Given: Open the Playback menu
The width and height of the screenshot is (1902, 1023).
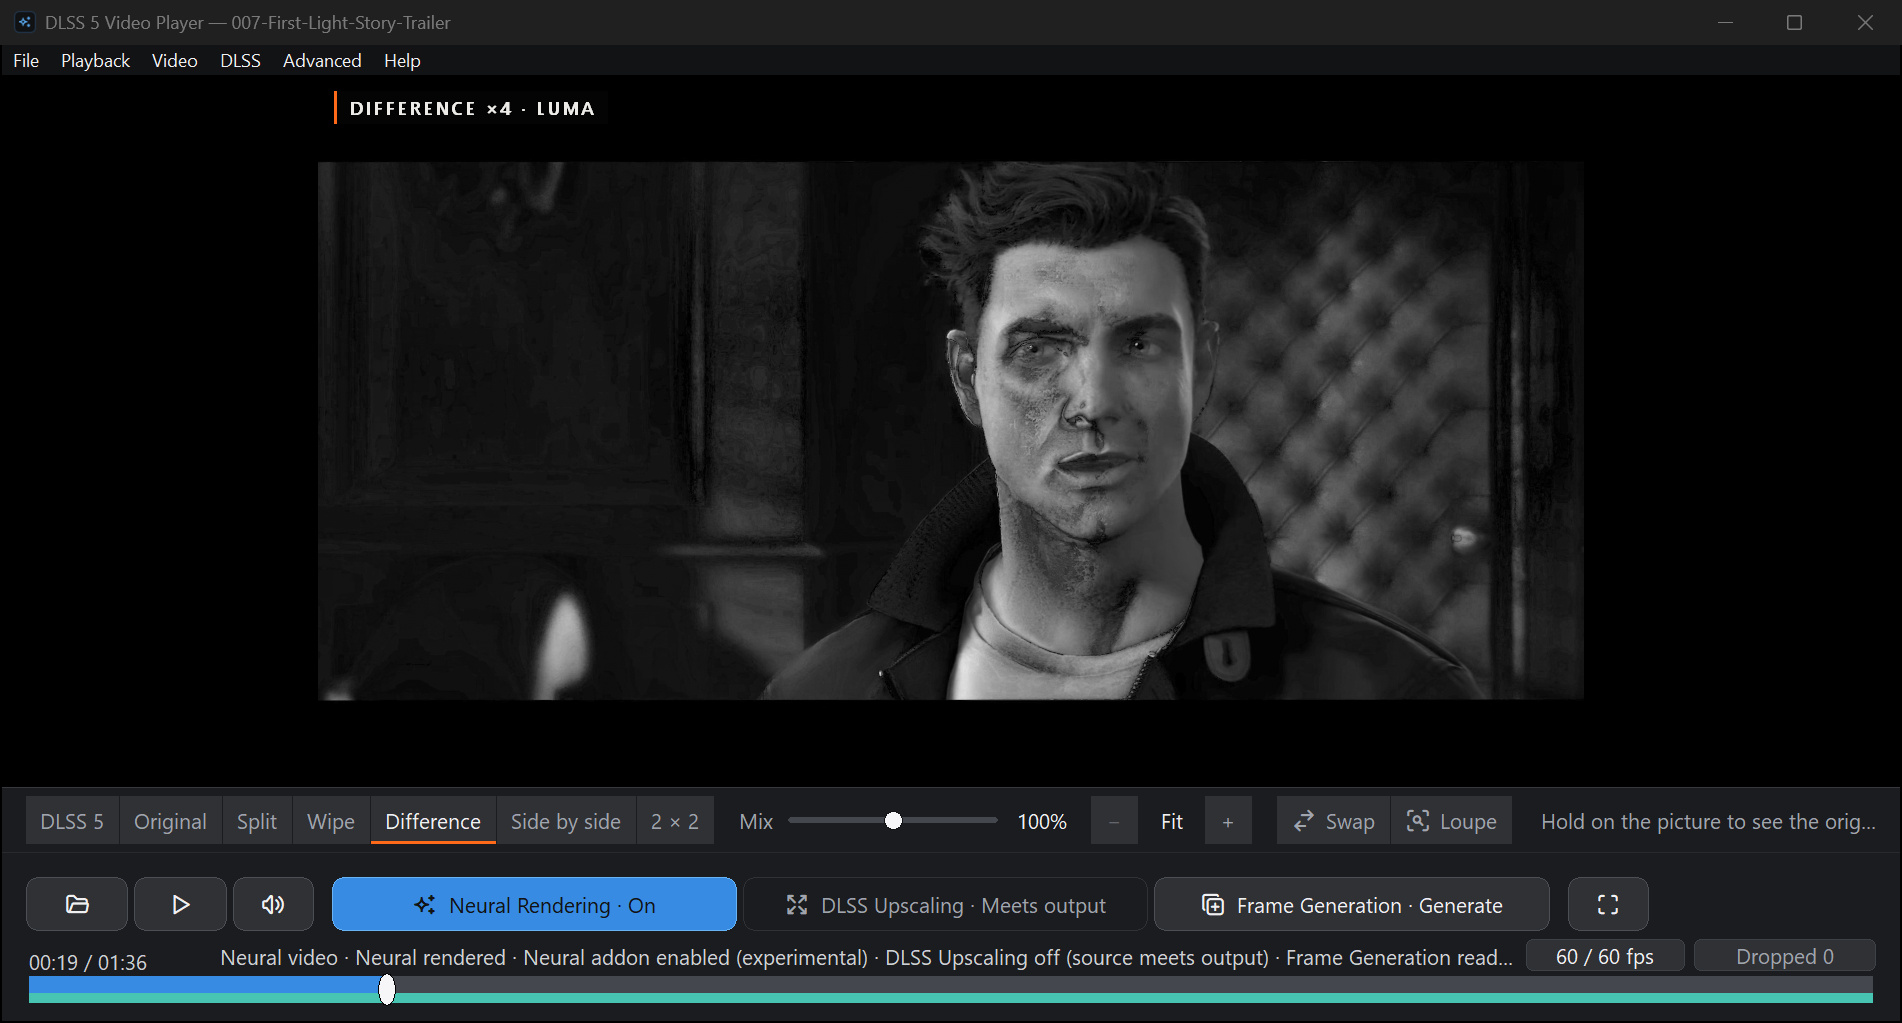Looking at the screenshot, I should [x=95, y=61].
